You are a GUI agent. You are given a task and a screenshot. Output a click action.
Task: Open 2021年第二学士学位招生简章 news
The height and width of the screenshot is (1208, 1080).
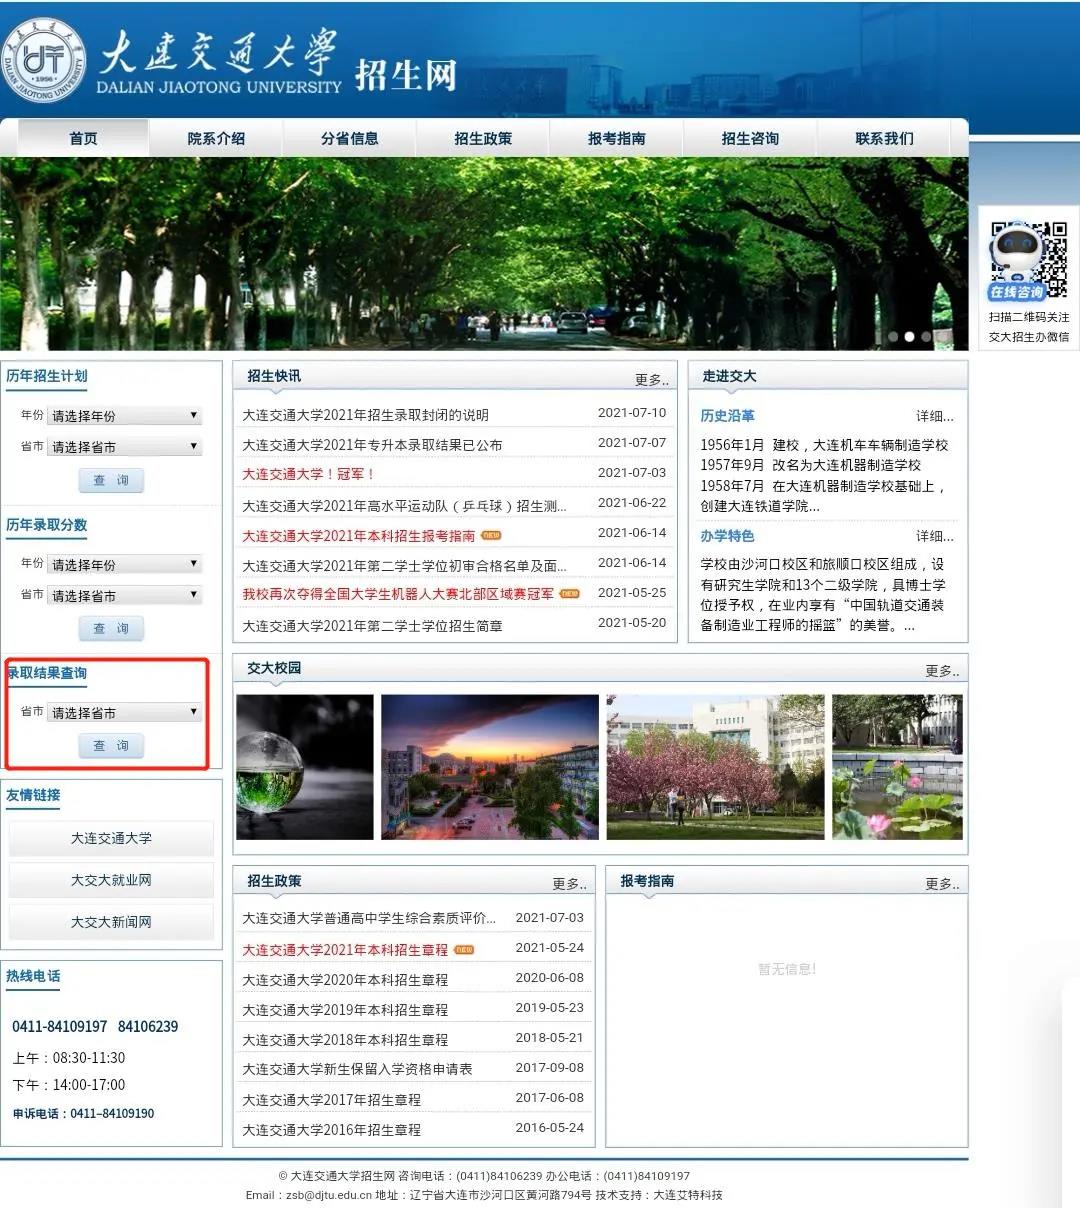(x=372, y=626)
